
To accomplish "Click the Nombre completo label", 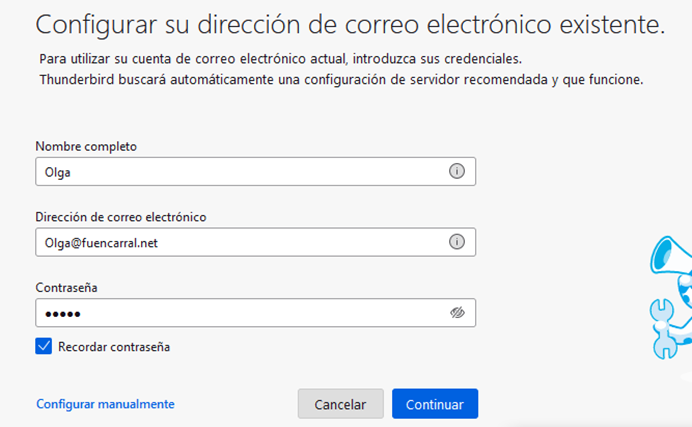I will pyautogui.click(x=86, y=146).
